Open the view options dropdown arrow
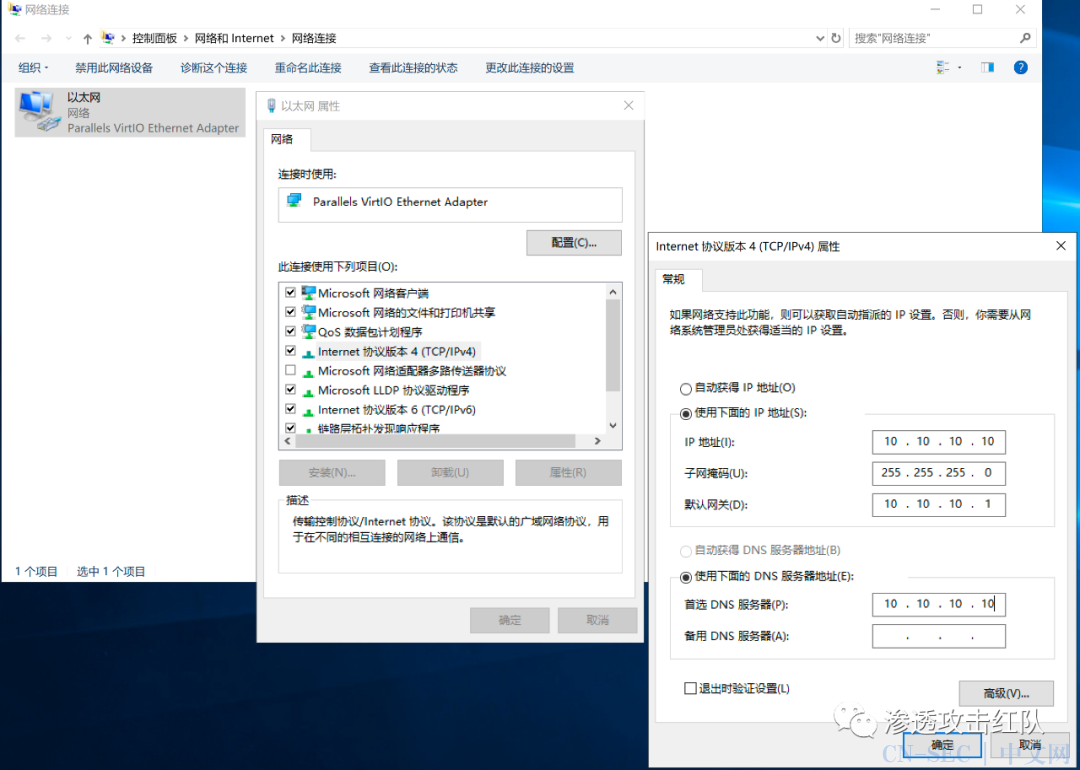The height and width of the screenshot is (770, 1080). [959, 67]
